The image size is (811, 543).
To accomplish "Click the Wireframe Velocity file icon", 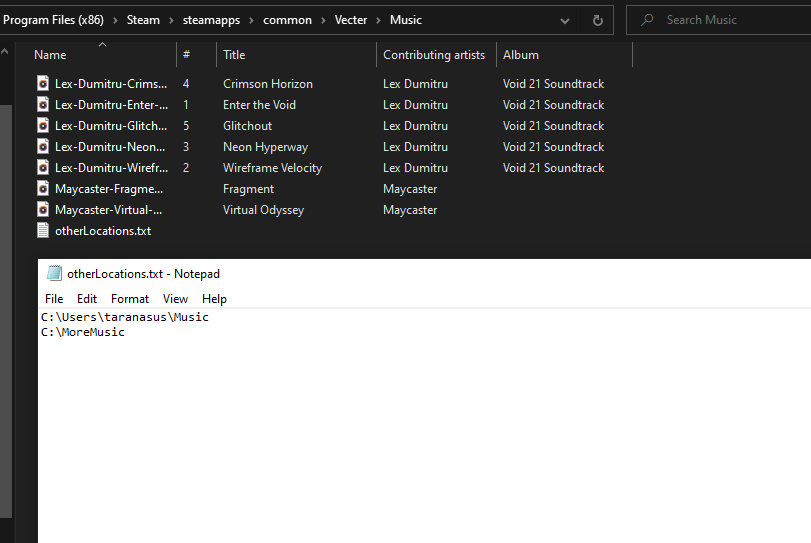I will 43,168.
